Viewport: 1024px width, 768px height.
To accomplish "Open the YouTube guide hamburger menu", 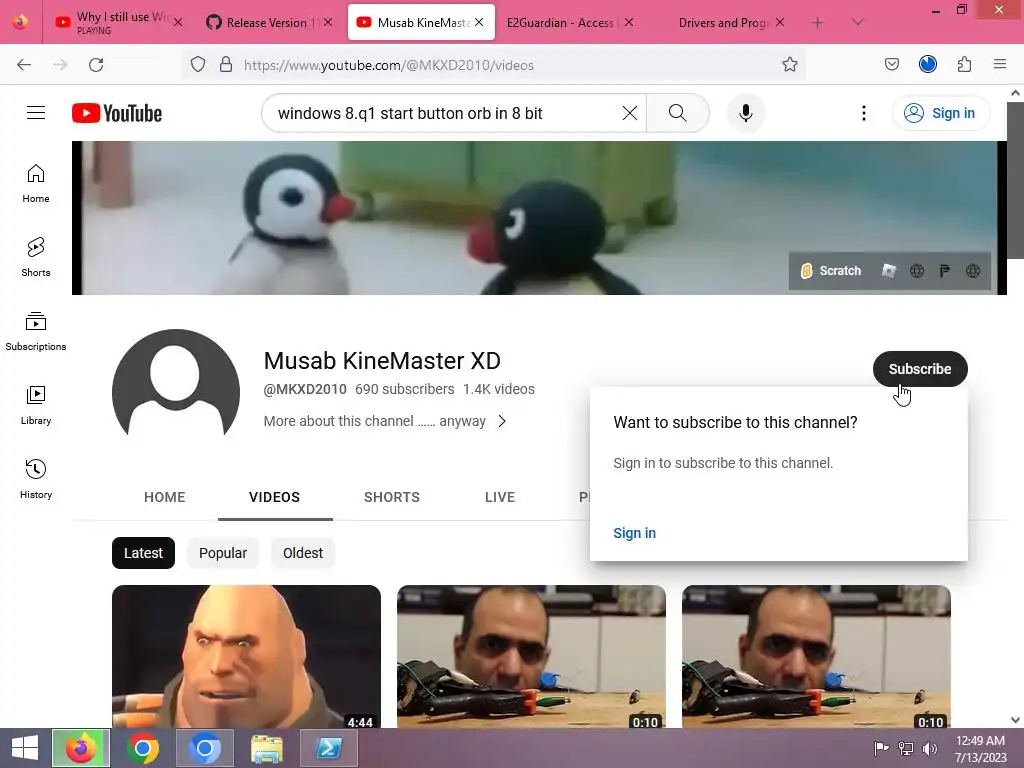I will coord(36,113).
